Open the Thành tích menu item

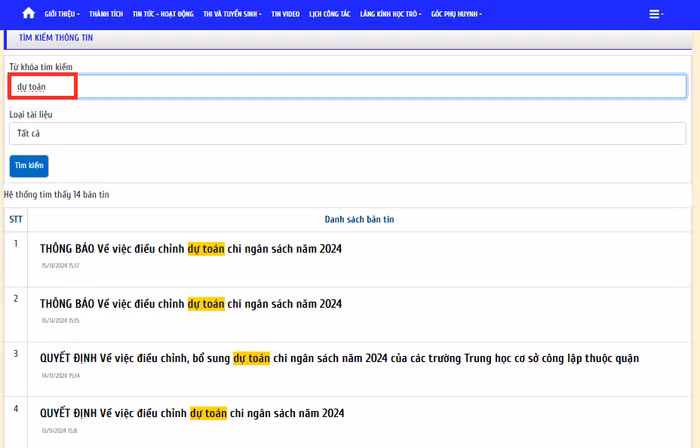pos(106,14)
